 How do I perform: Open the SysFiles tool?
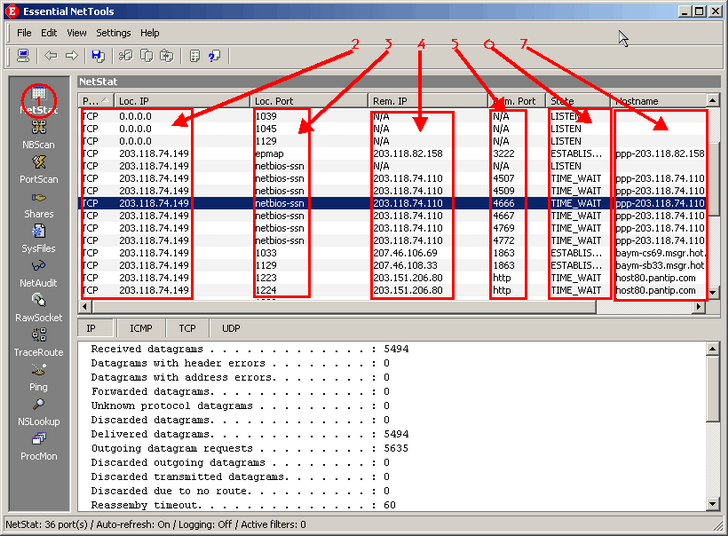(x=39, y=239)
